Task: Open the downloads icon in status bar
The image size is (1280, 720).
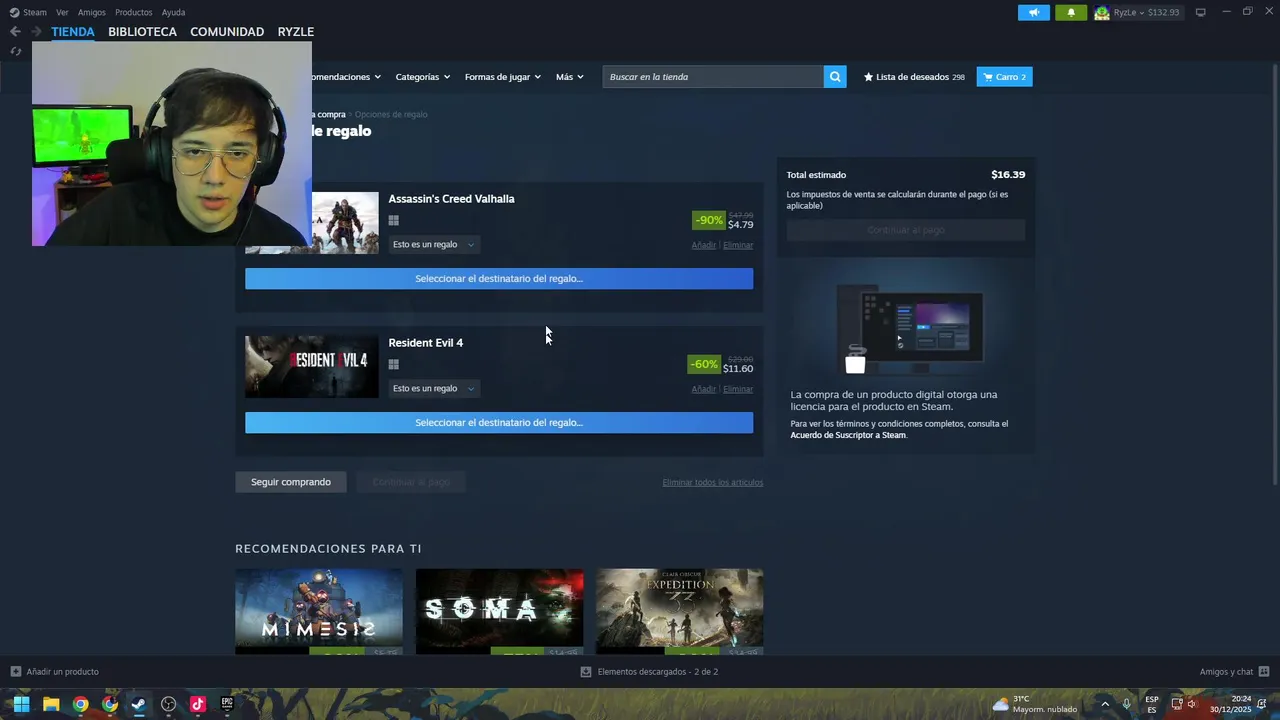Action: (586, 672)
